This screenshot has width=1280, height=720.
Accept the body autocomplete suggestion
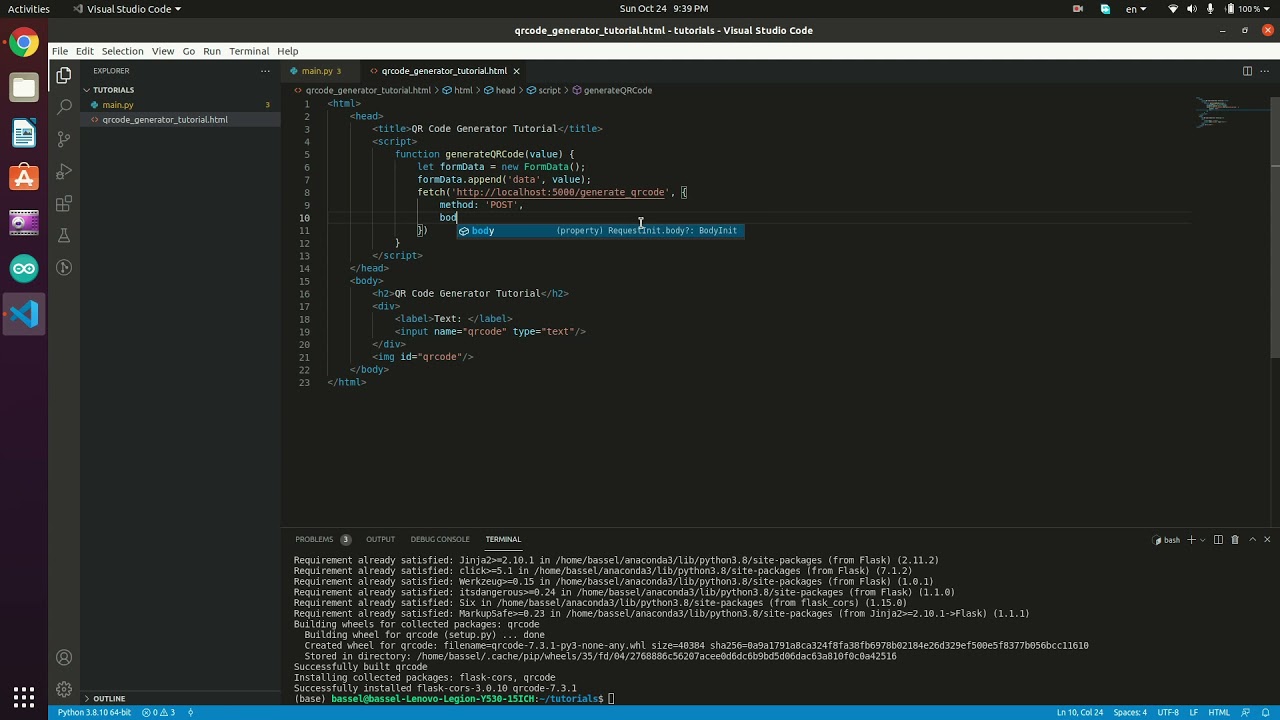point(600,231)
